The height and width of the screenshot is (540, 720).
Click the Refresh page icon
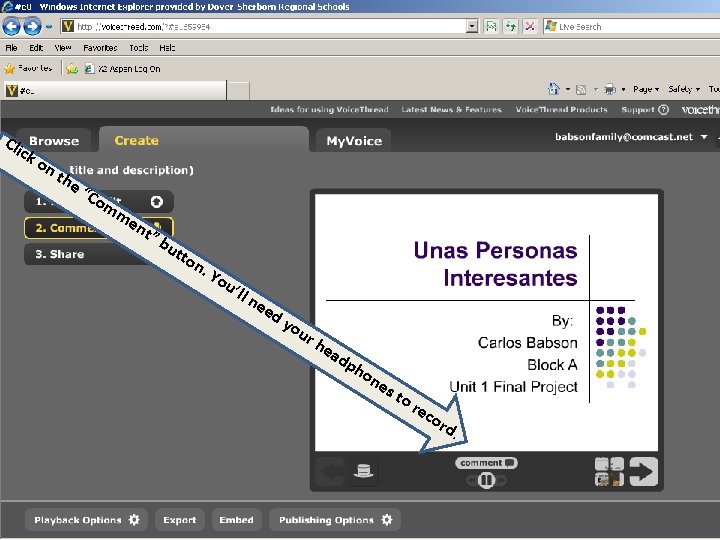pos(510,27)
